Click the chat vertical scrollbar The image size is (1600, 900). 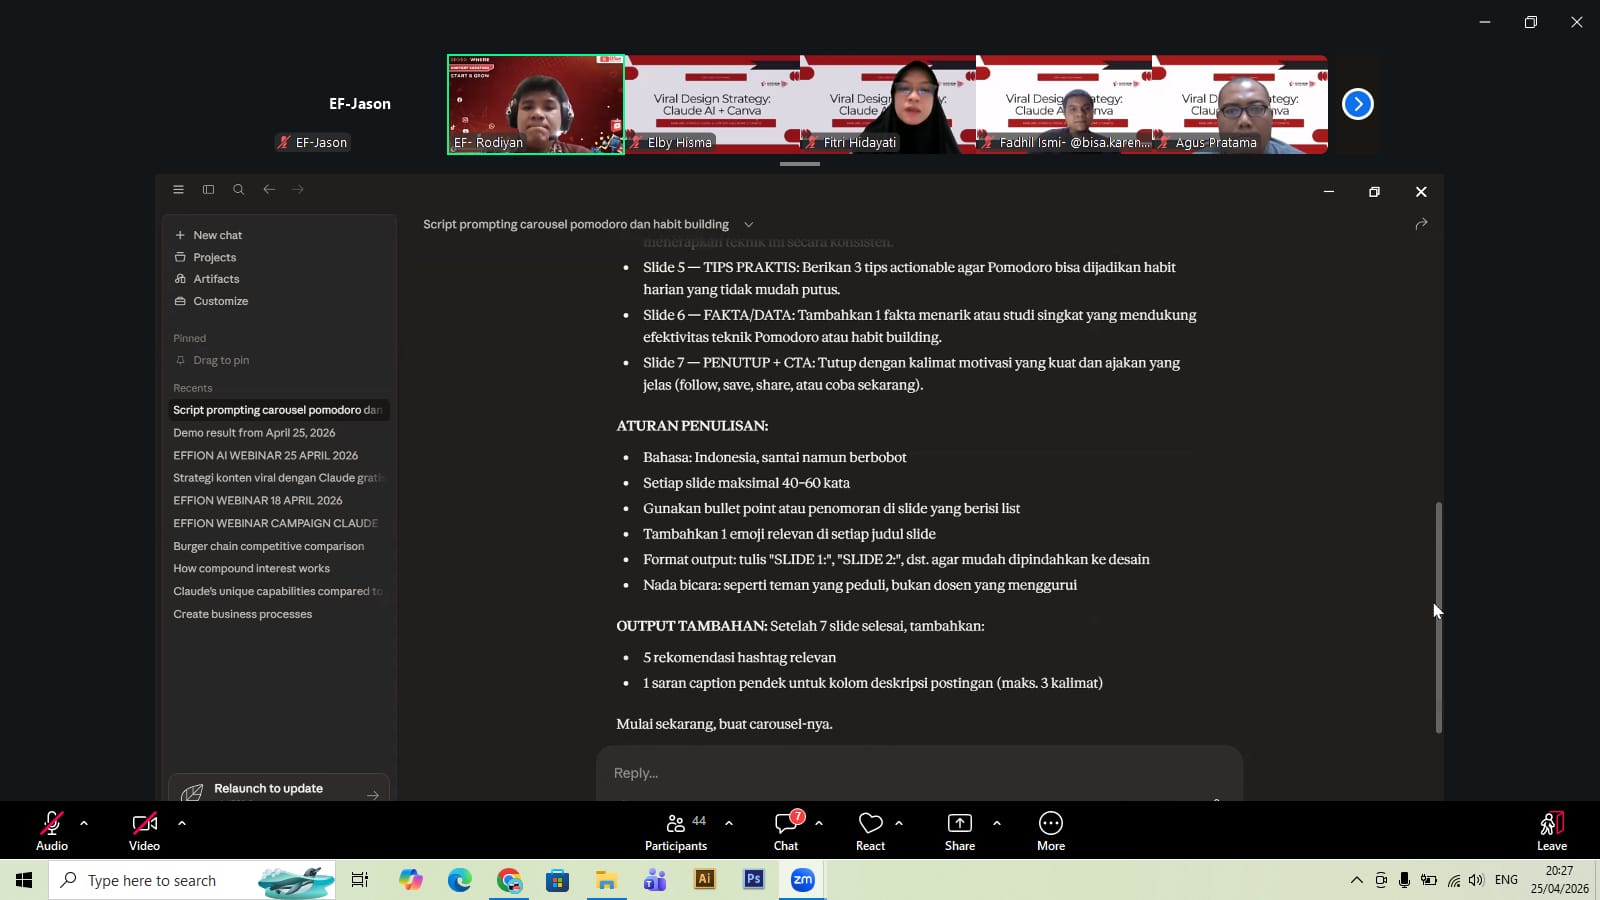coord(1438,617)
